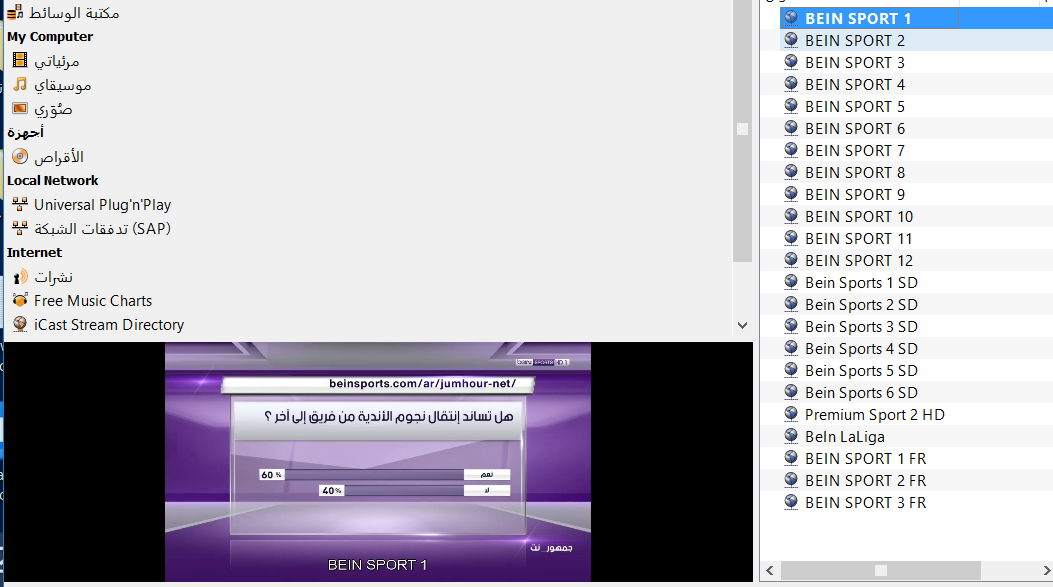Click the Universal Plug'n'Play network icon
1053x587 pixels.
pos(20,205)
